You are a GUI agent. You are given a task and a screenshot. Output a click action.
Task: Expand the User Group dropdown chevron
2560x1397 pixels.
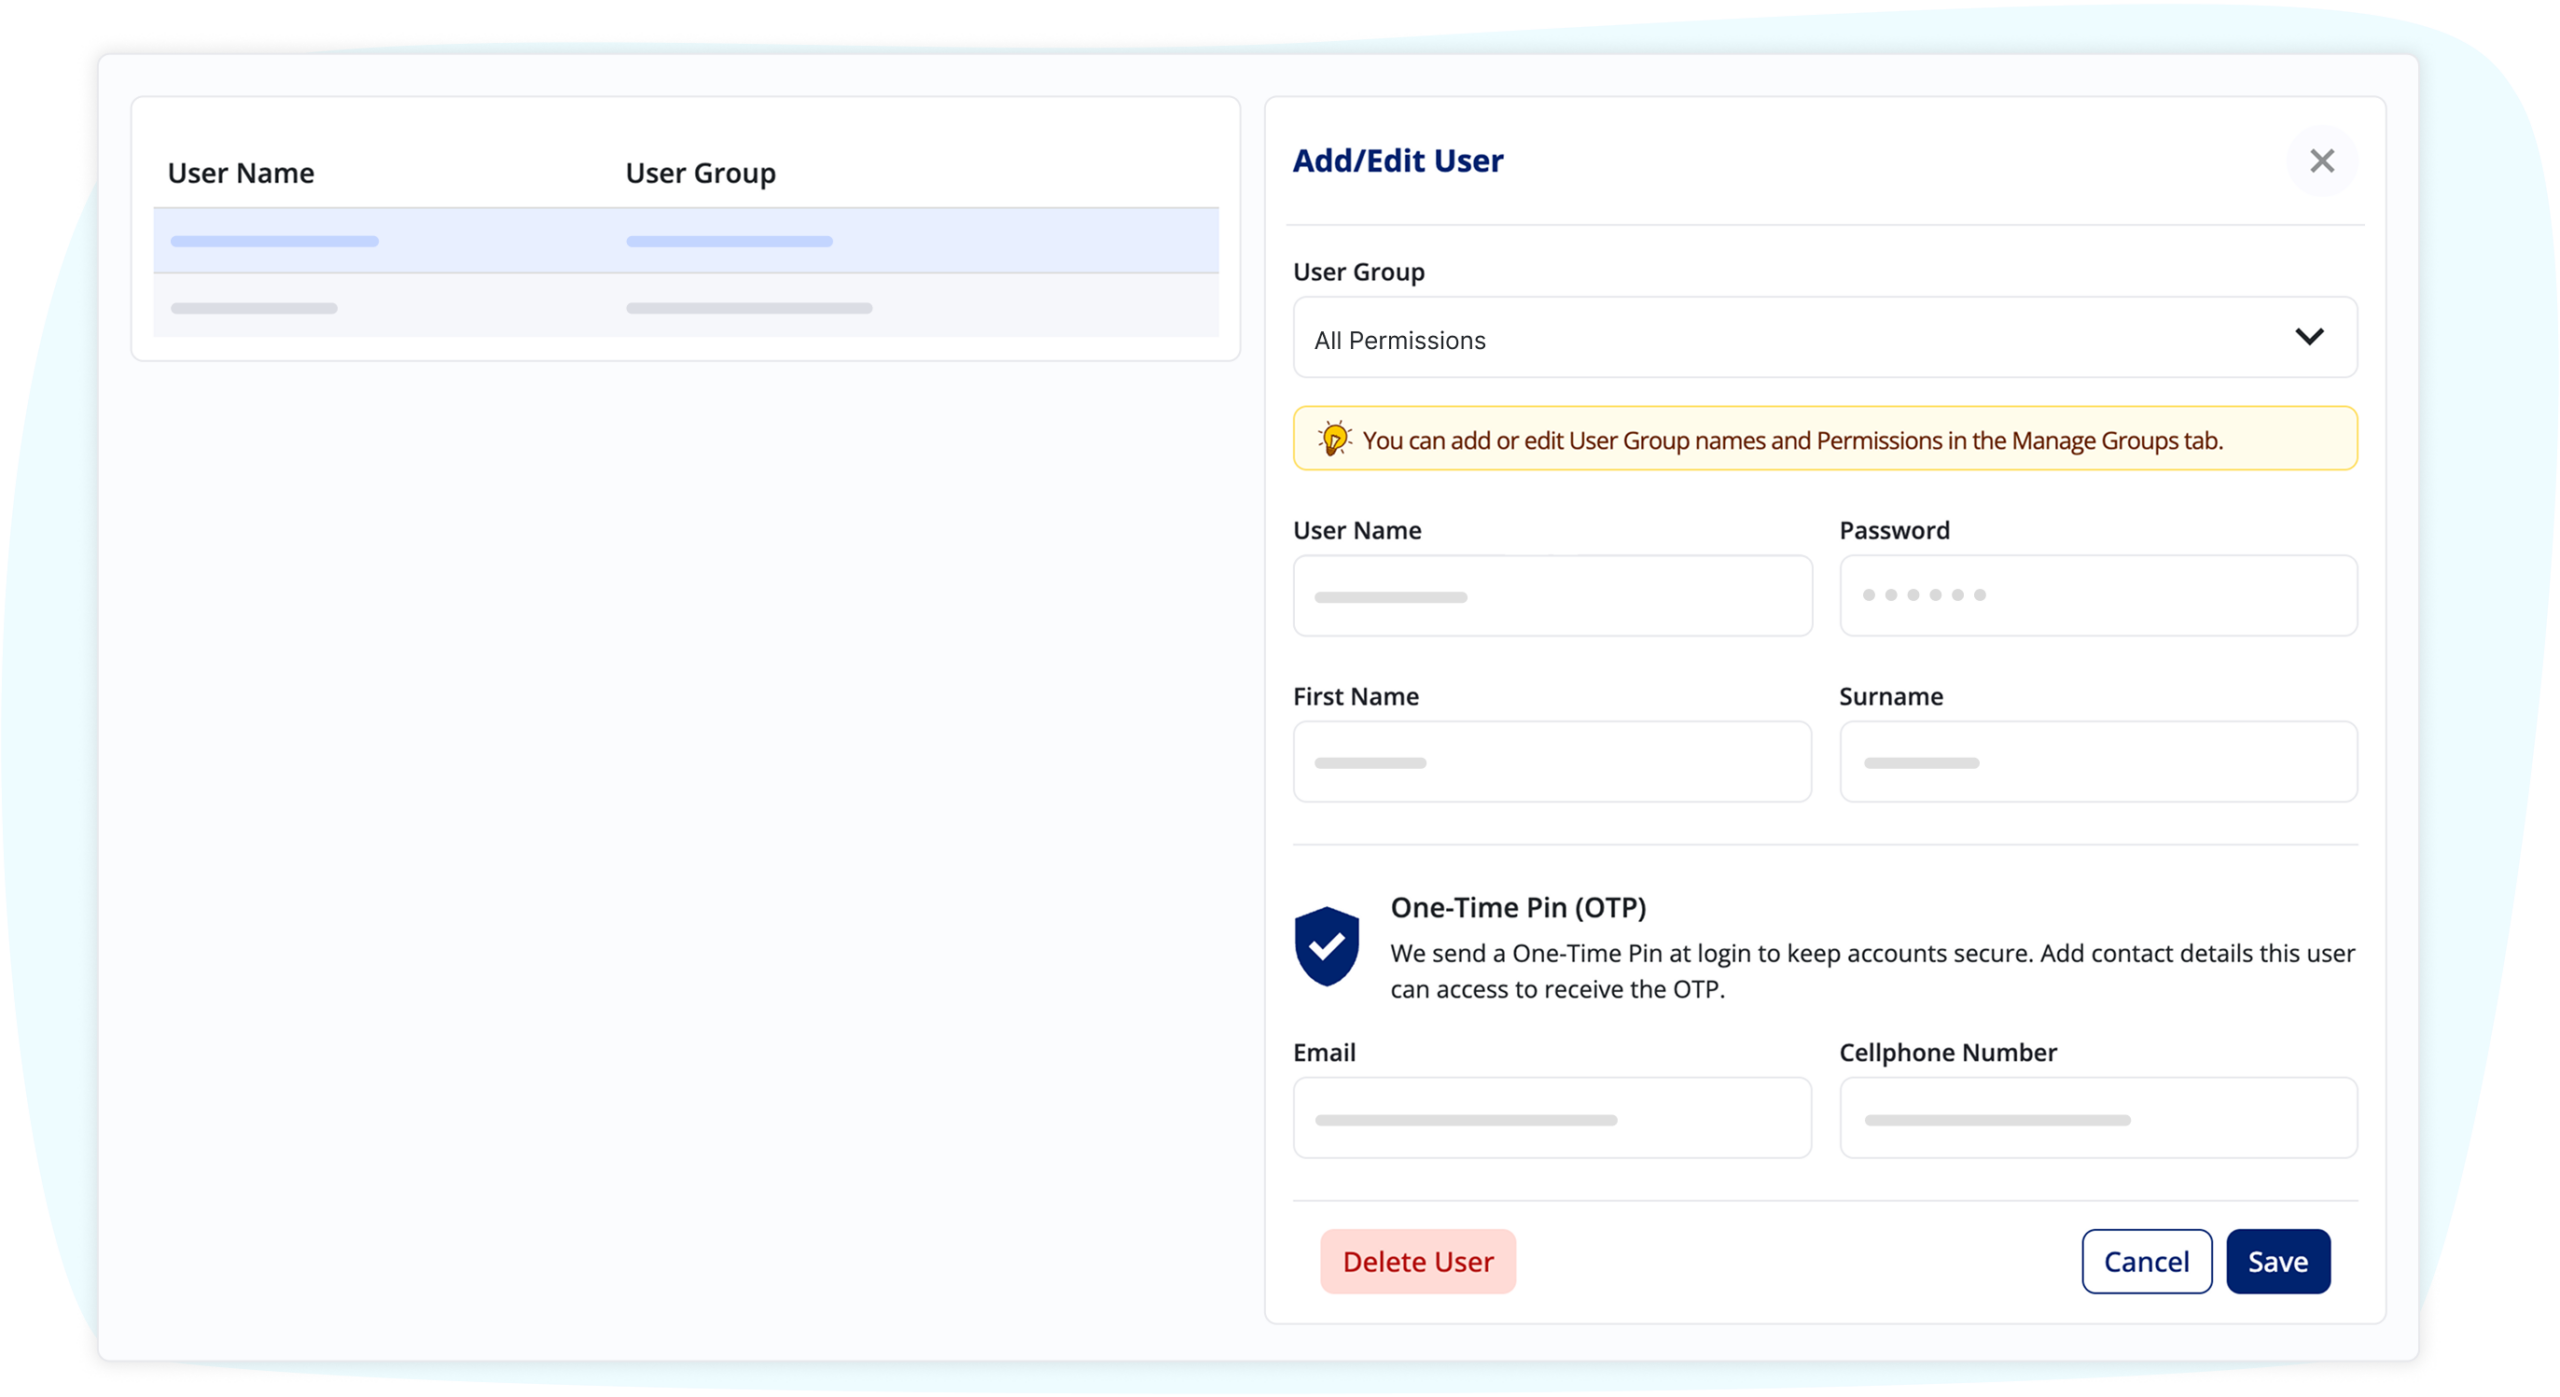(2309, 337)
